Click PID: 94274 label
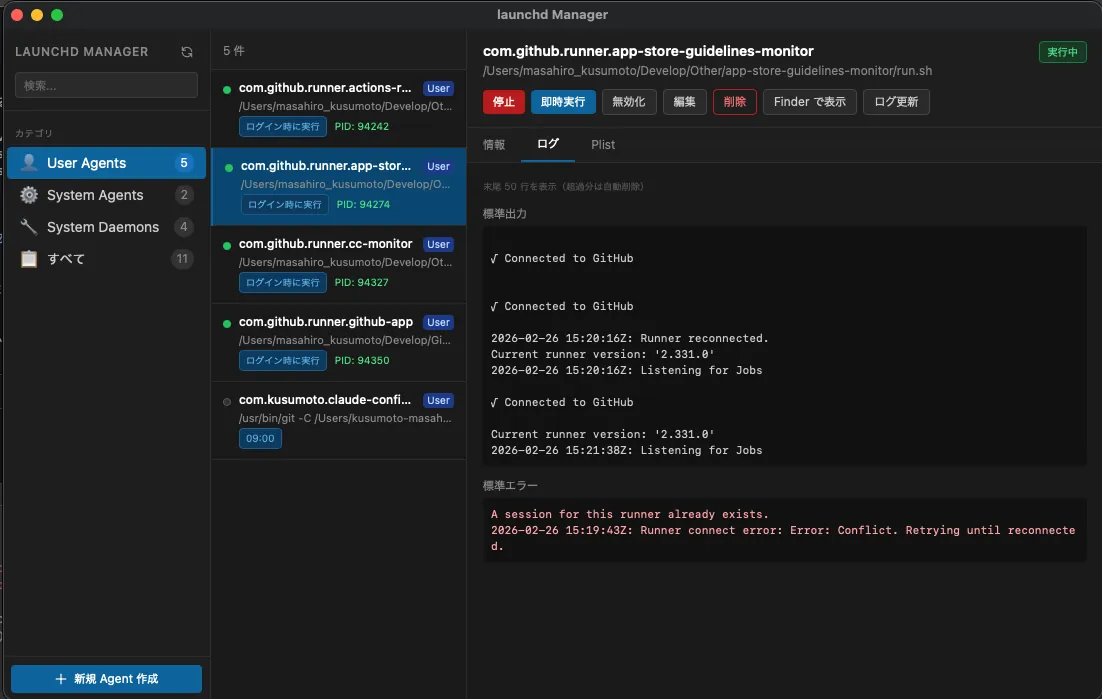Image resolution: width=1102 pixels, height=699 pixels. click(x=363, y=204)
